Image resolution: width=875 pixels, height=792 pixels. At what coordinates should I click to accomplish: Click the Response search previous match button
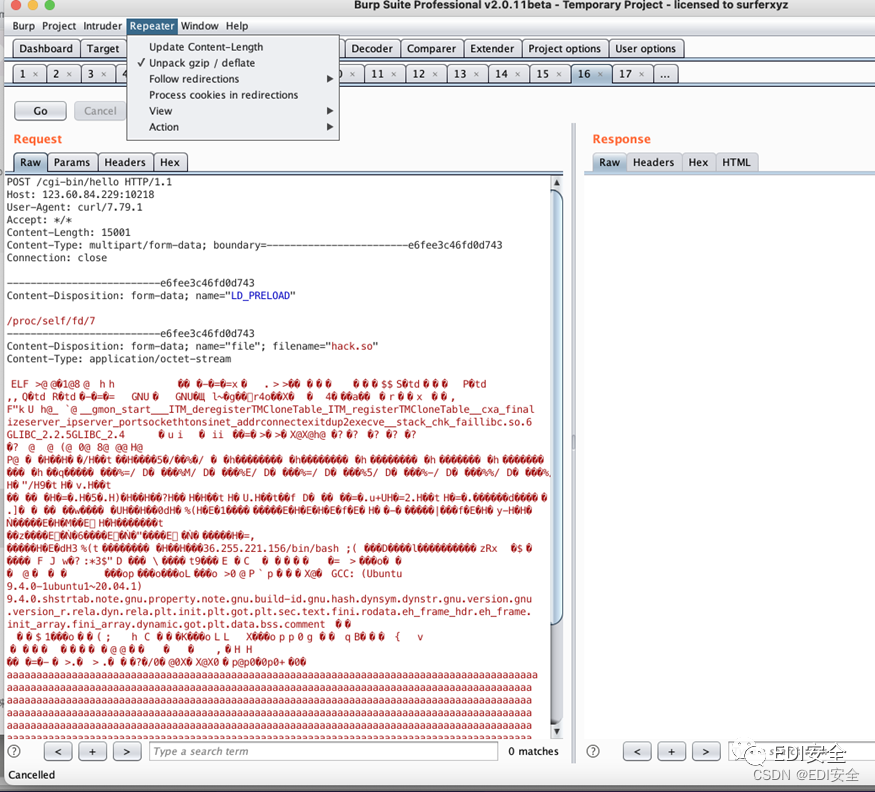(x=637, y=751)
